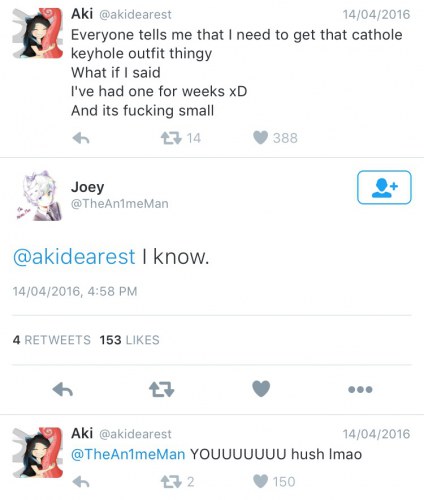Open the @akidearest mention in Joey's tweet

(74, 257)
